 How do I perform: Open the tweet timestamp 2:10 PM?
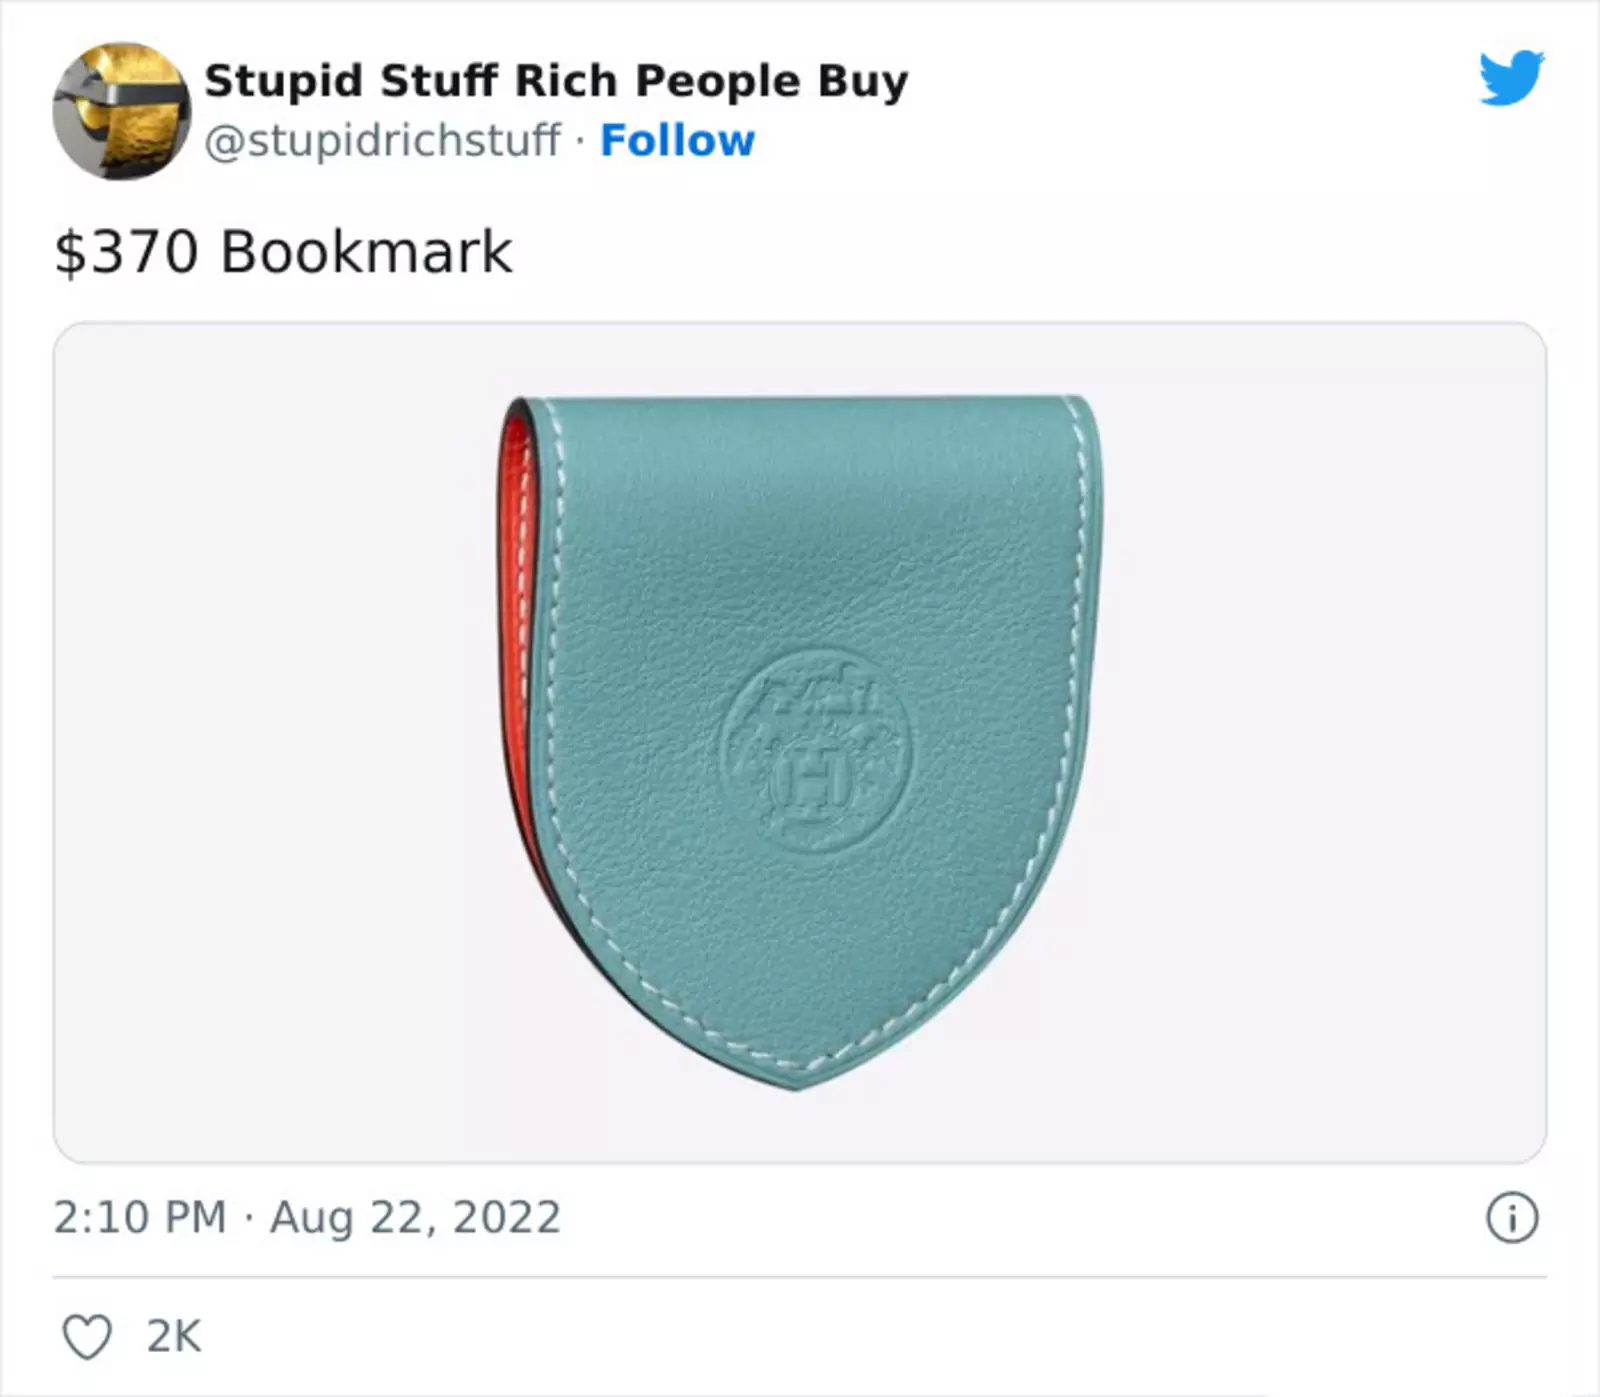pyautogui.click(x=140, y=1217)
